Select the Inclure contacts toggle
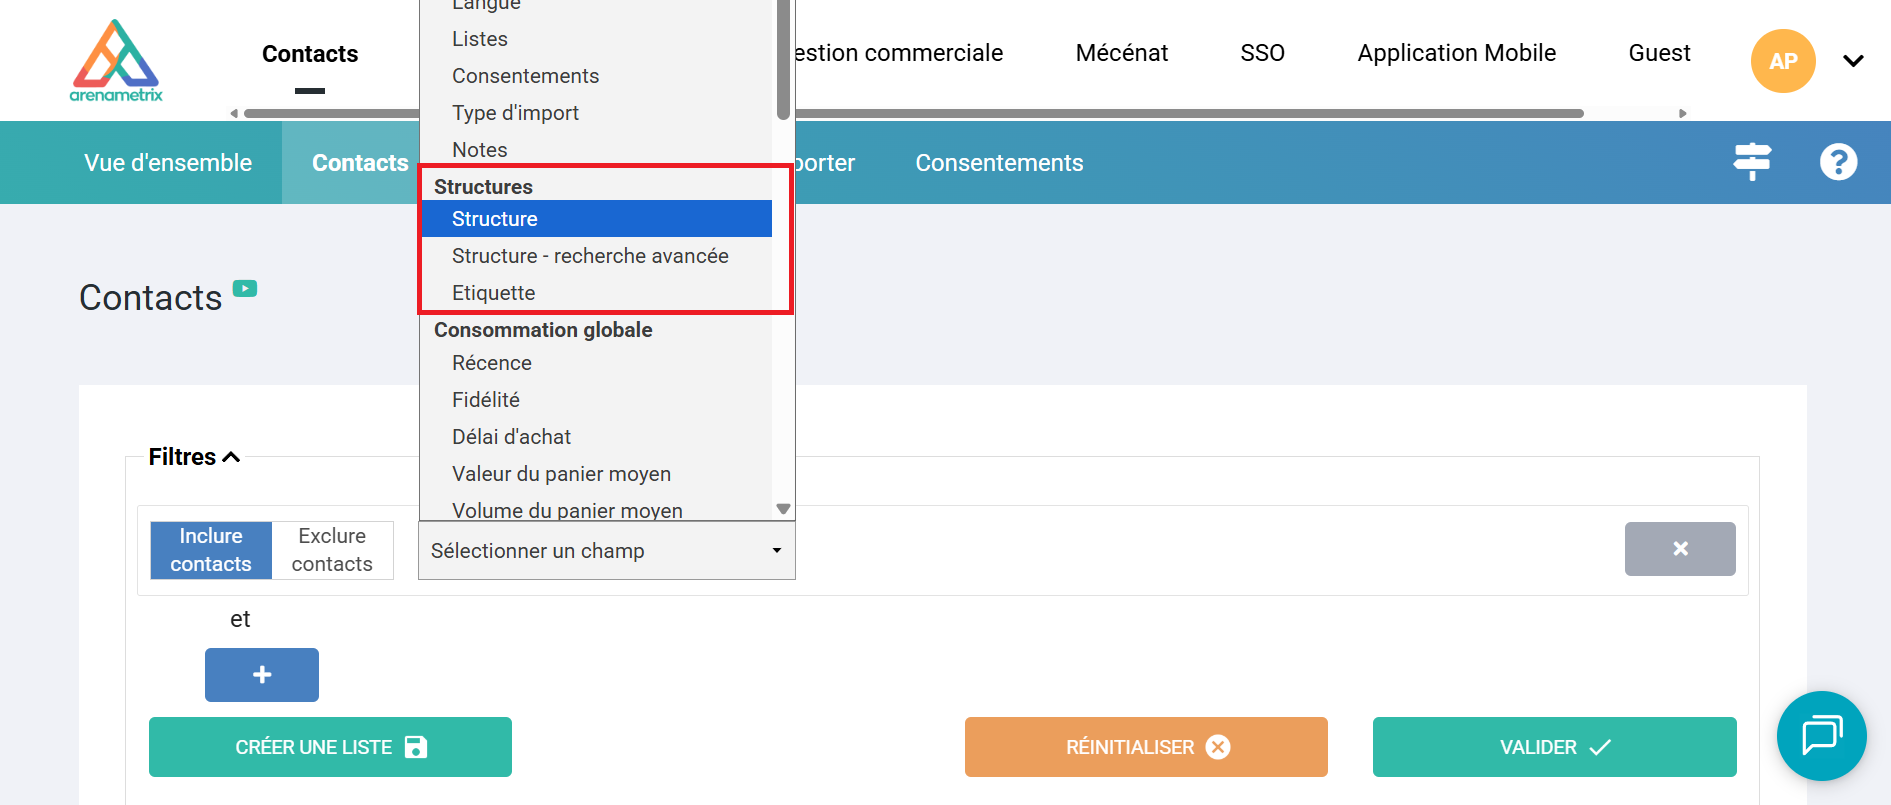This screenshot has height=805, width=1891. click(211, 550)
